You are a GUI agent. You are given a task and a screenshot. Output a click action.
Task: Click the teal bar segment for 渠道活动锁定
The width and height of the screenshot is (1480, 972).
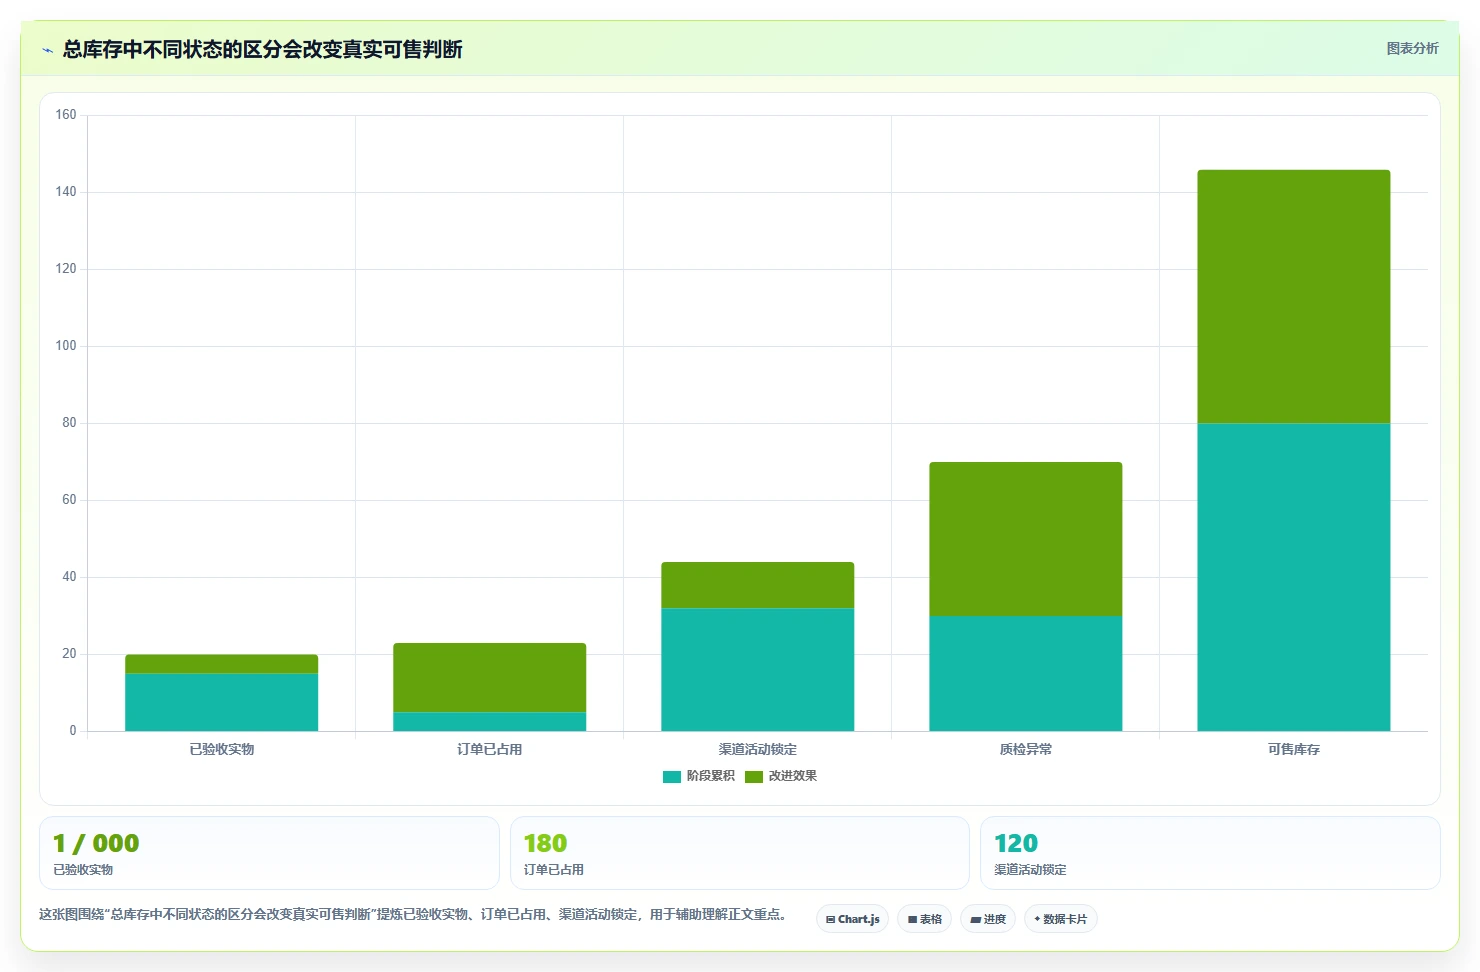tap(758, 669)
